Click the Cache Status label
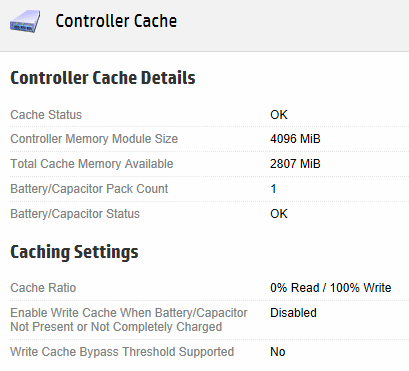The width and height of the screenshot is (409, 371). coord(46,115)
